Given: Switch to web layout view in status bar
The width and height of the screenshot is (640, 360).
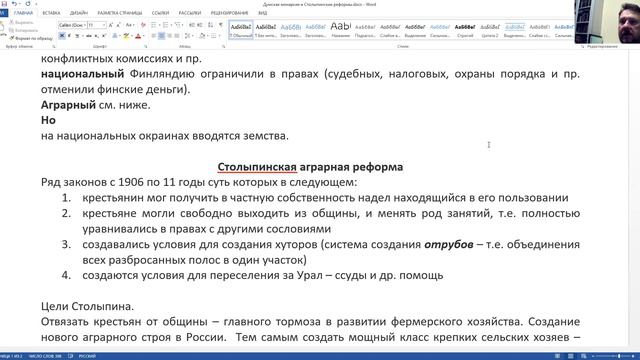Looking at the screenshot, I should [x=584, y=356].
